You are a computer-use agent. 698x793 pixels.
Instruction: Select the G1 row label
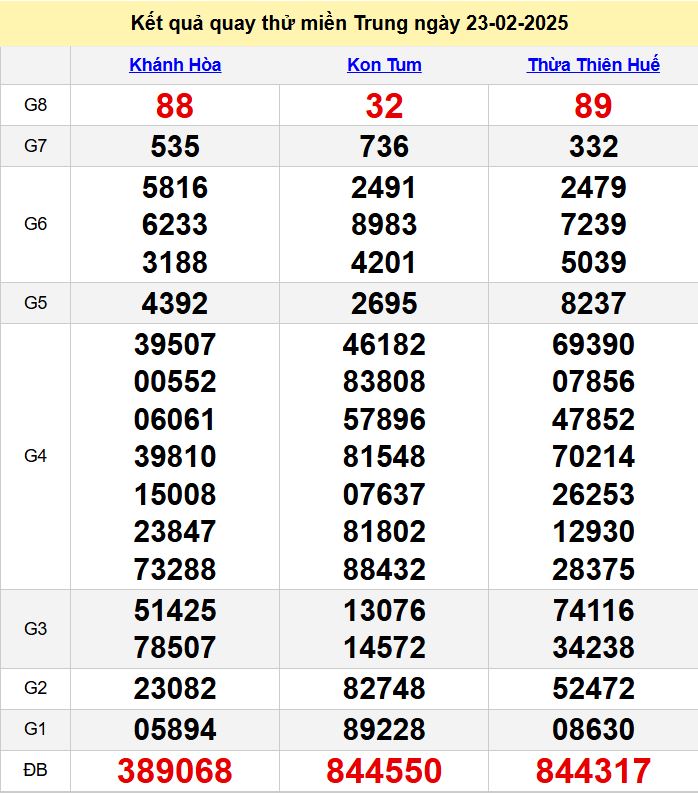point(35,729)
